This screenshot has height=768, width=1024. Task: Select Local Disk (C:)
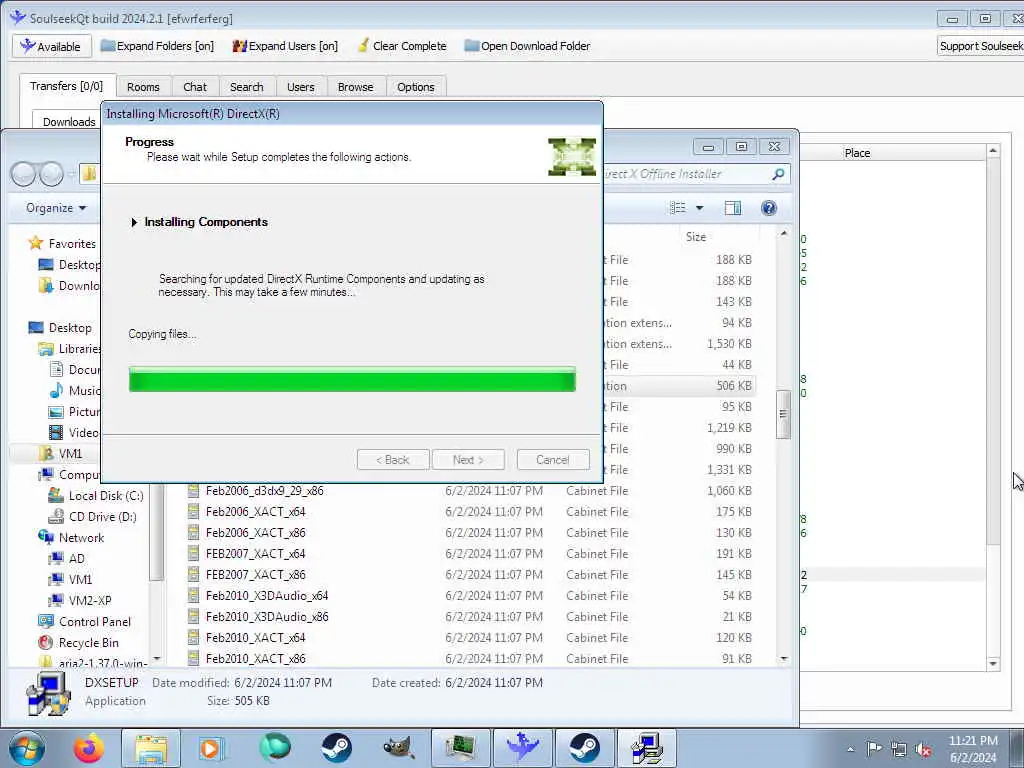(x=96, y=496)
